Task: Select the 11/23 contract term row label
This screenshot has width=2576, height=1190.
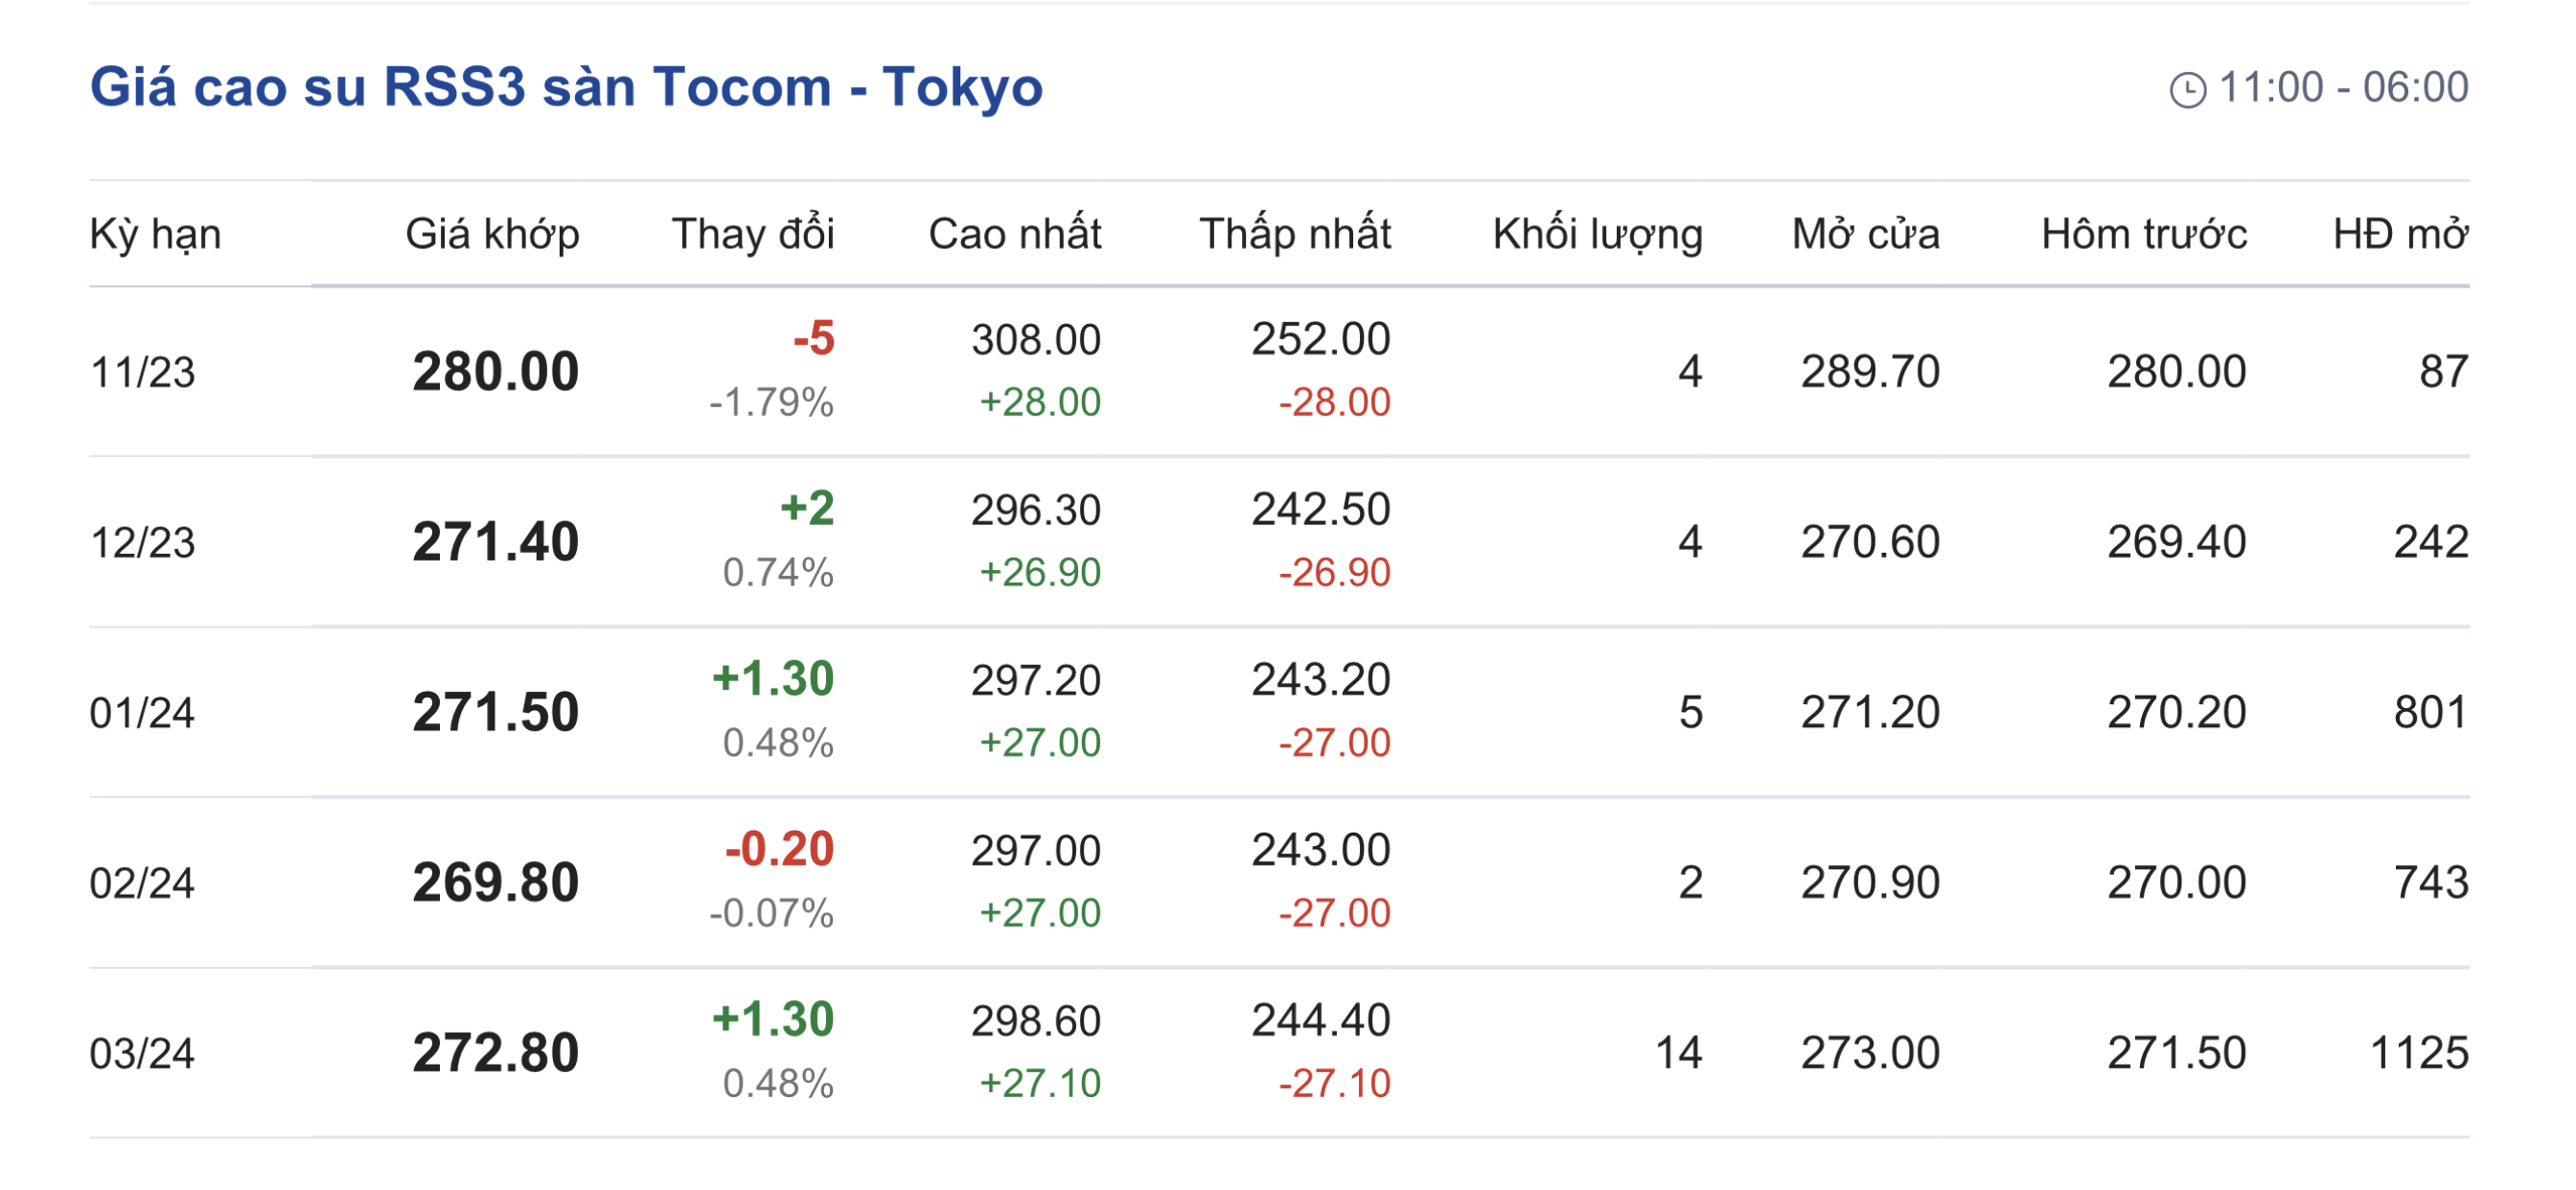Action: click(x=142, y=373)
